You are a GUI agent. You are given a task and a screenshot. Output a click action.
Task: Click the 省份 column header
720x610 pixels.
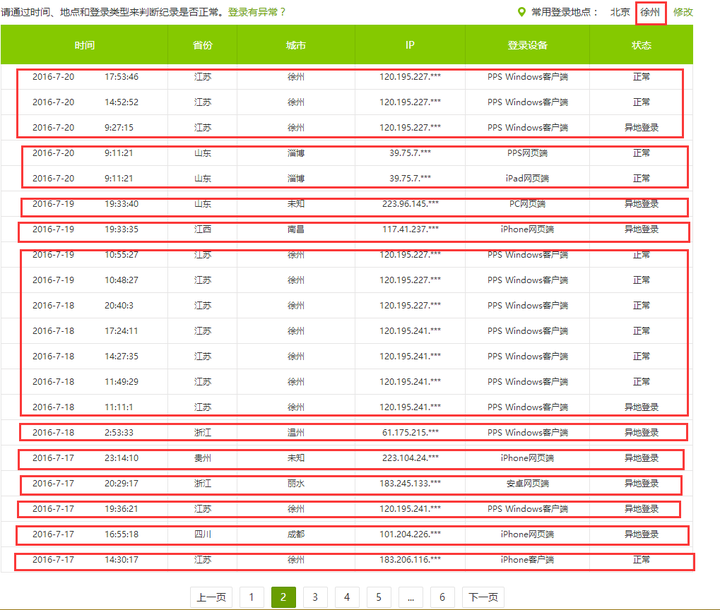point(202,45)
